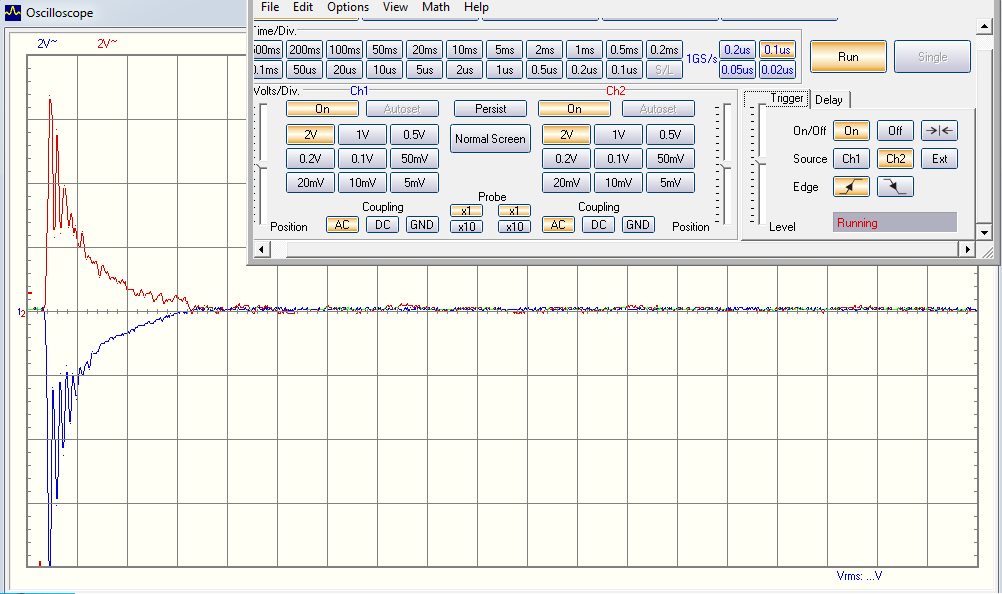This screenshot has height=594, width=1002.
Task: Click the Run button
Action: [848, 57]
